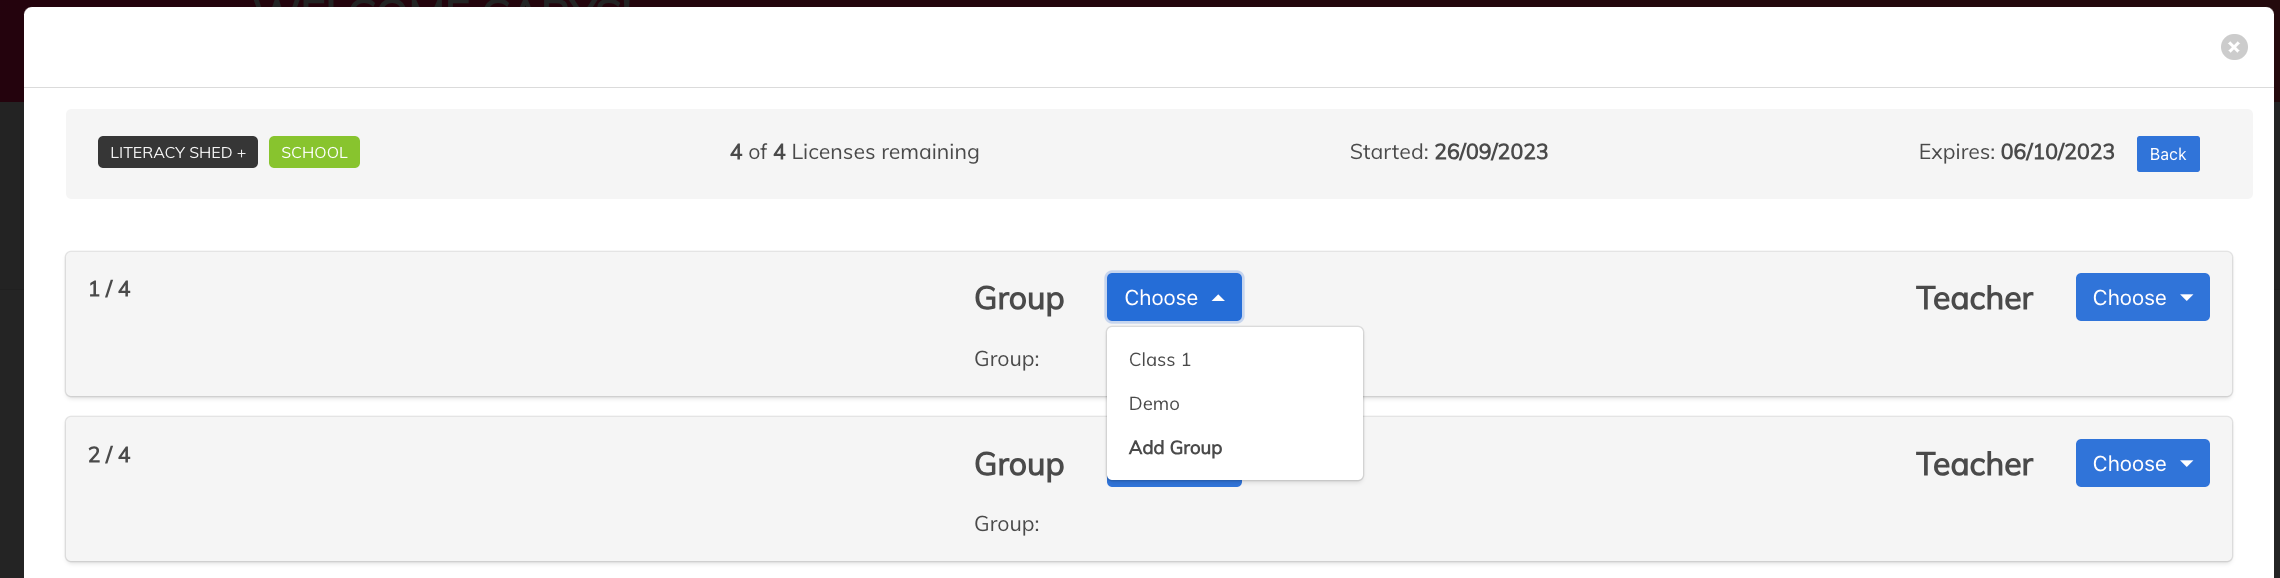Screen dimensions: 2280x578
Task: Click the LITERACY SHED + badge
Action: point(178,152)
